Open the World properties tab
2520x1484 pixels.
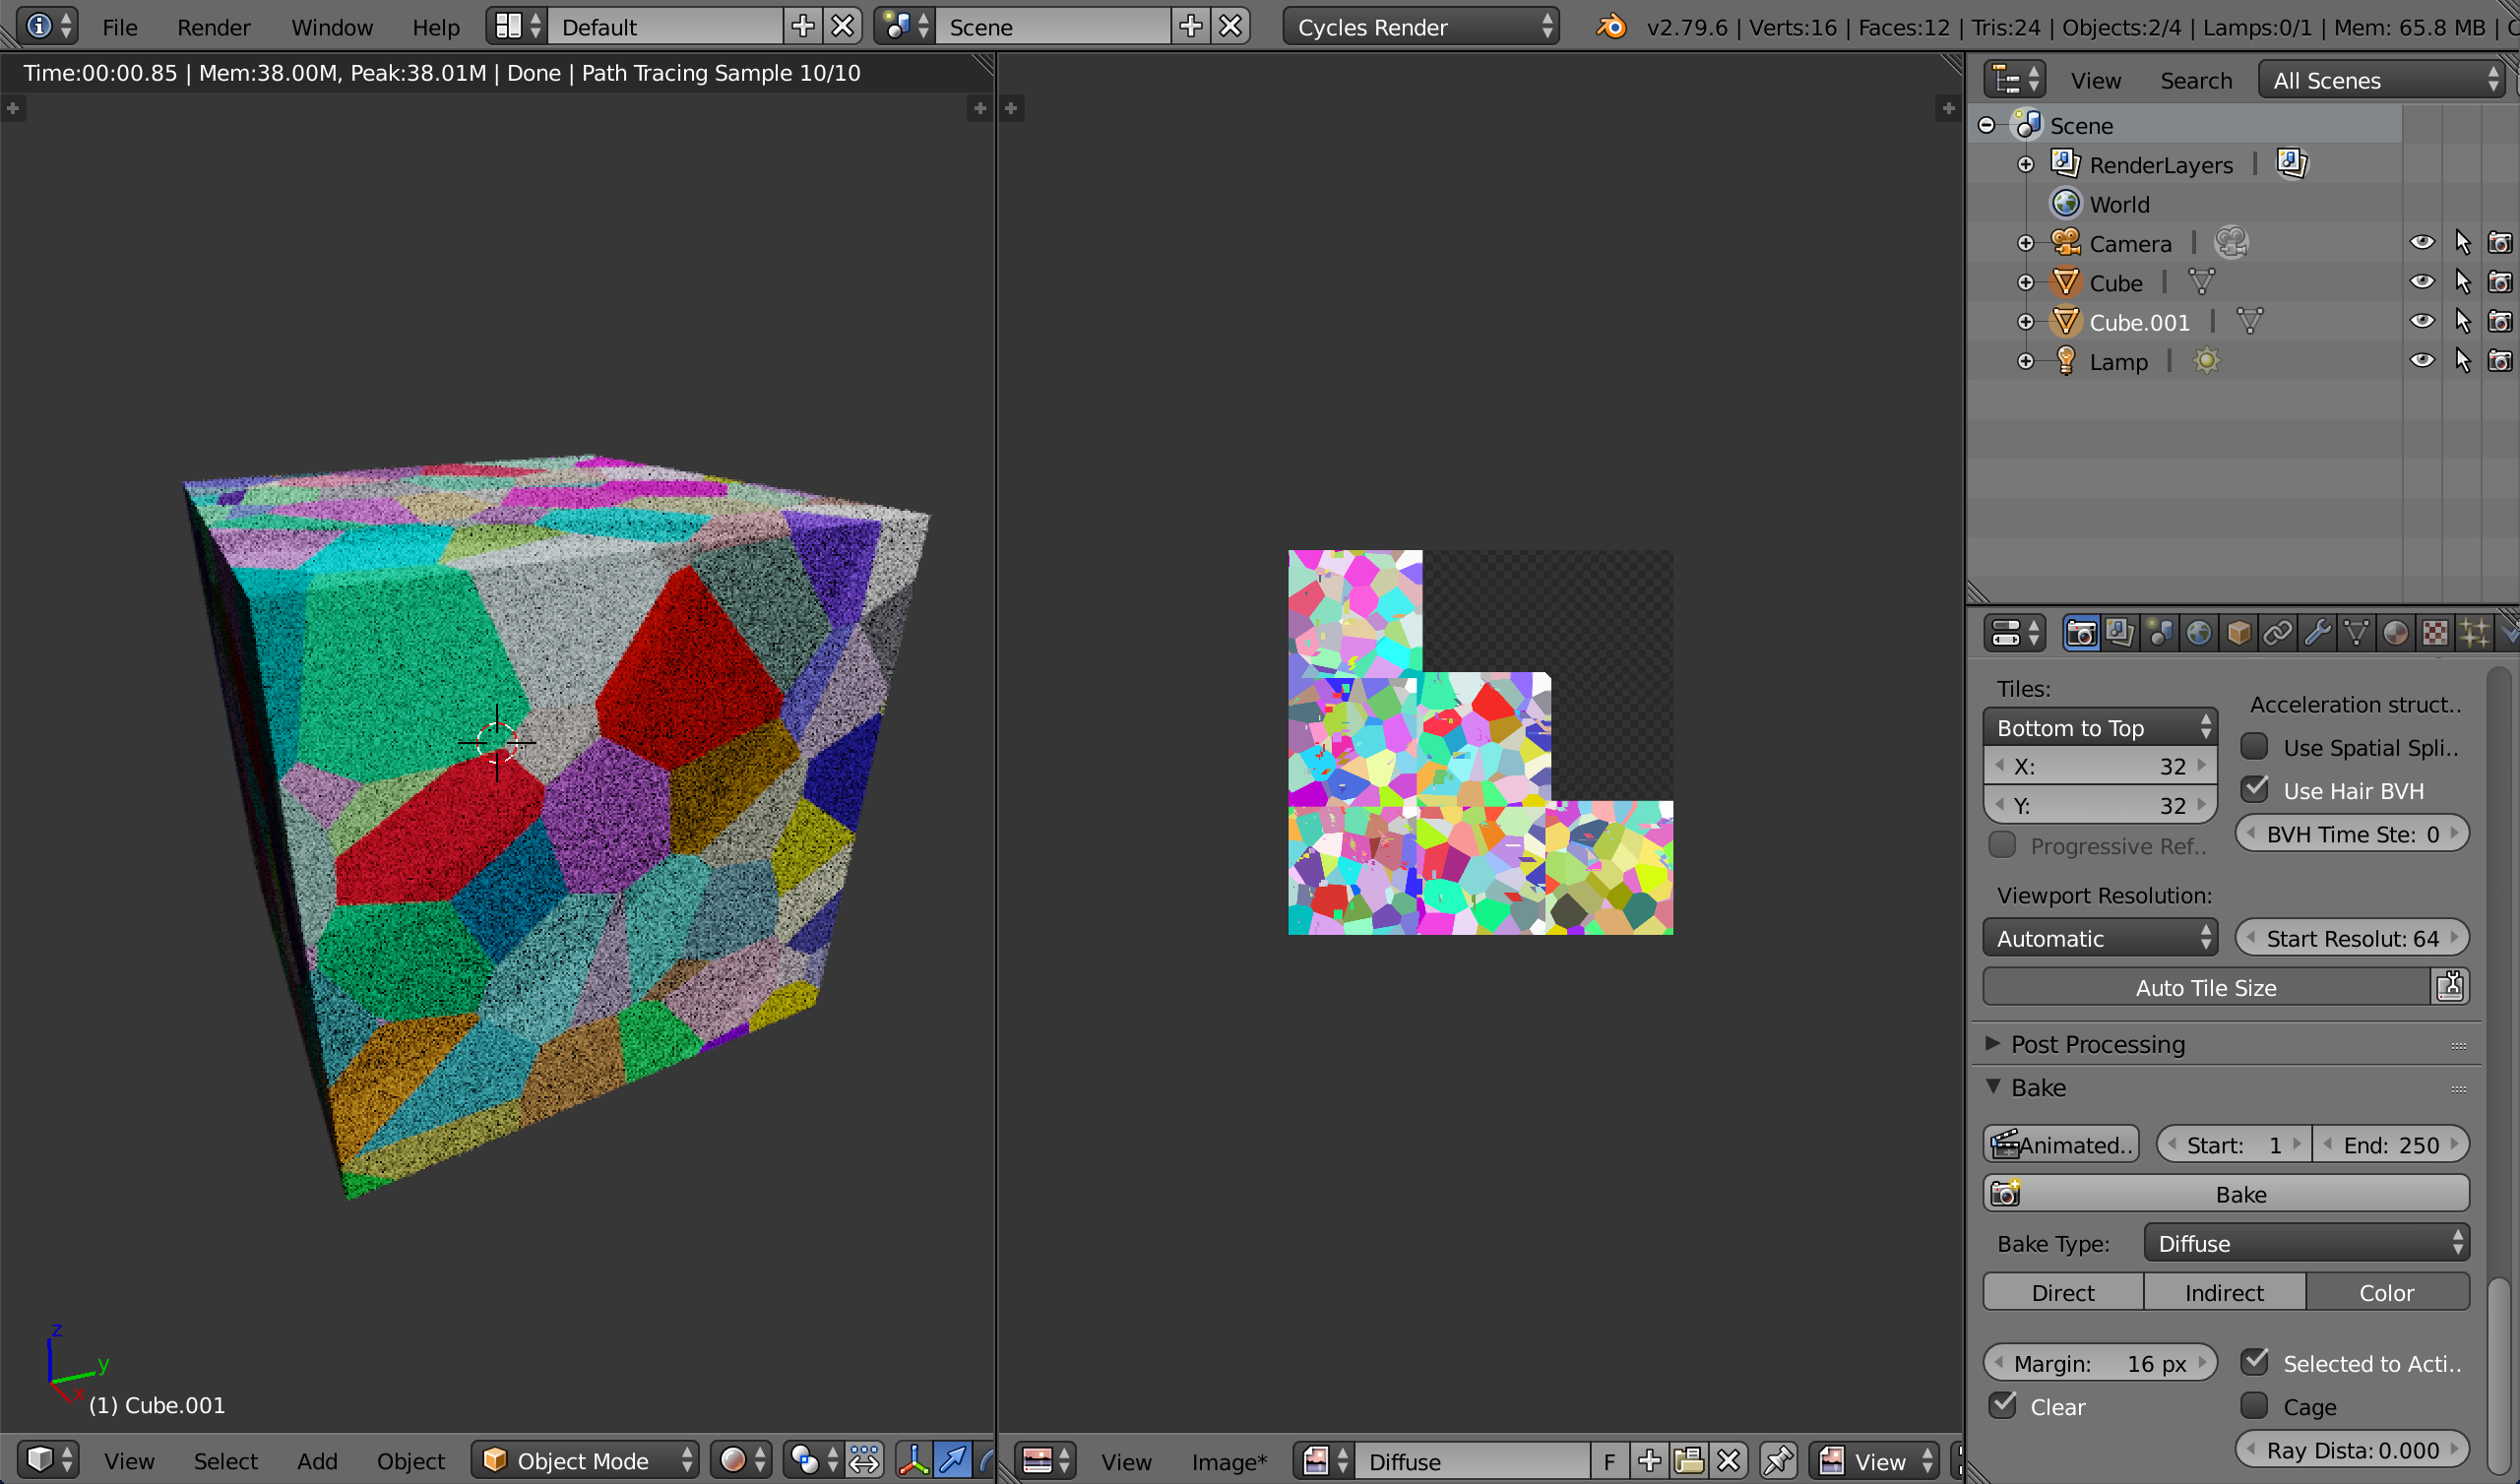(2198, 633)
